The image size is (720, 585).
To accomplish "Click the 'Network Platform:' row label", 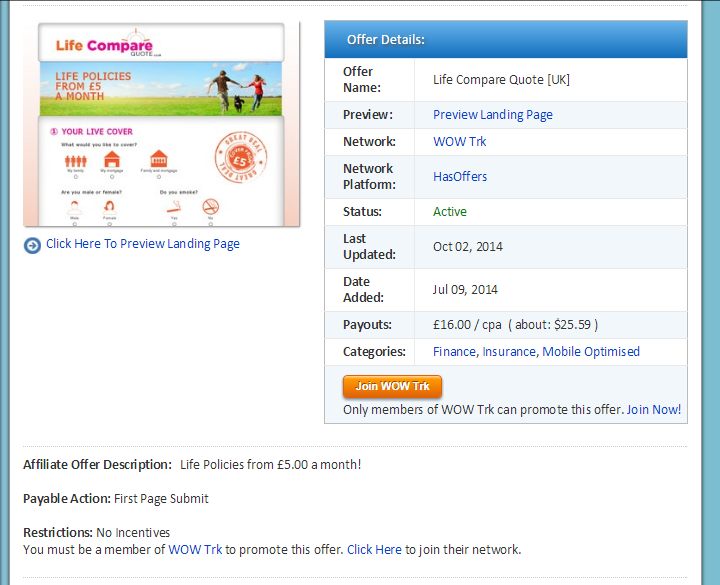I will (369, 177).
